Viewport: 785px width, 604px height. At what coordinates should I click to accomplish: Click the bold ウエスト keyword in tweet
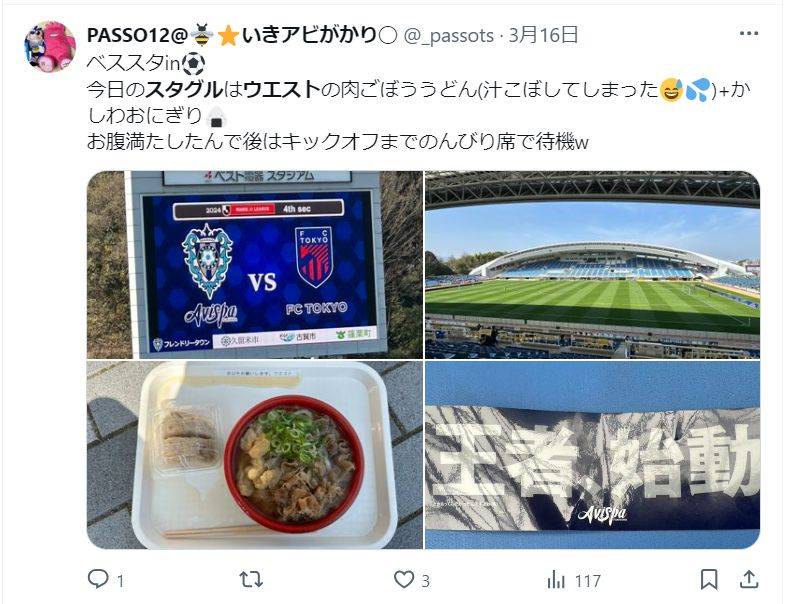(282, 90)
